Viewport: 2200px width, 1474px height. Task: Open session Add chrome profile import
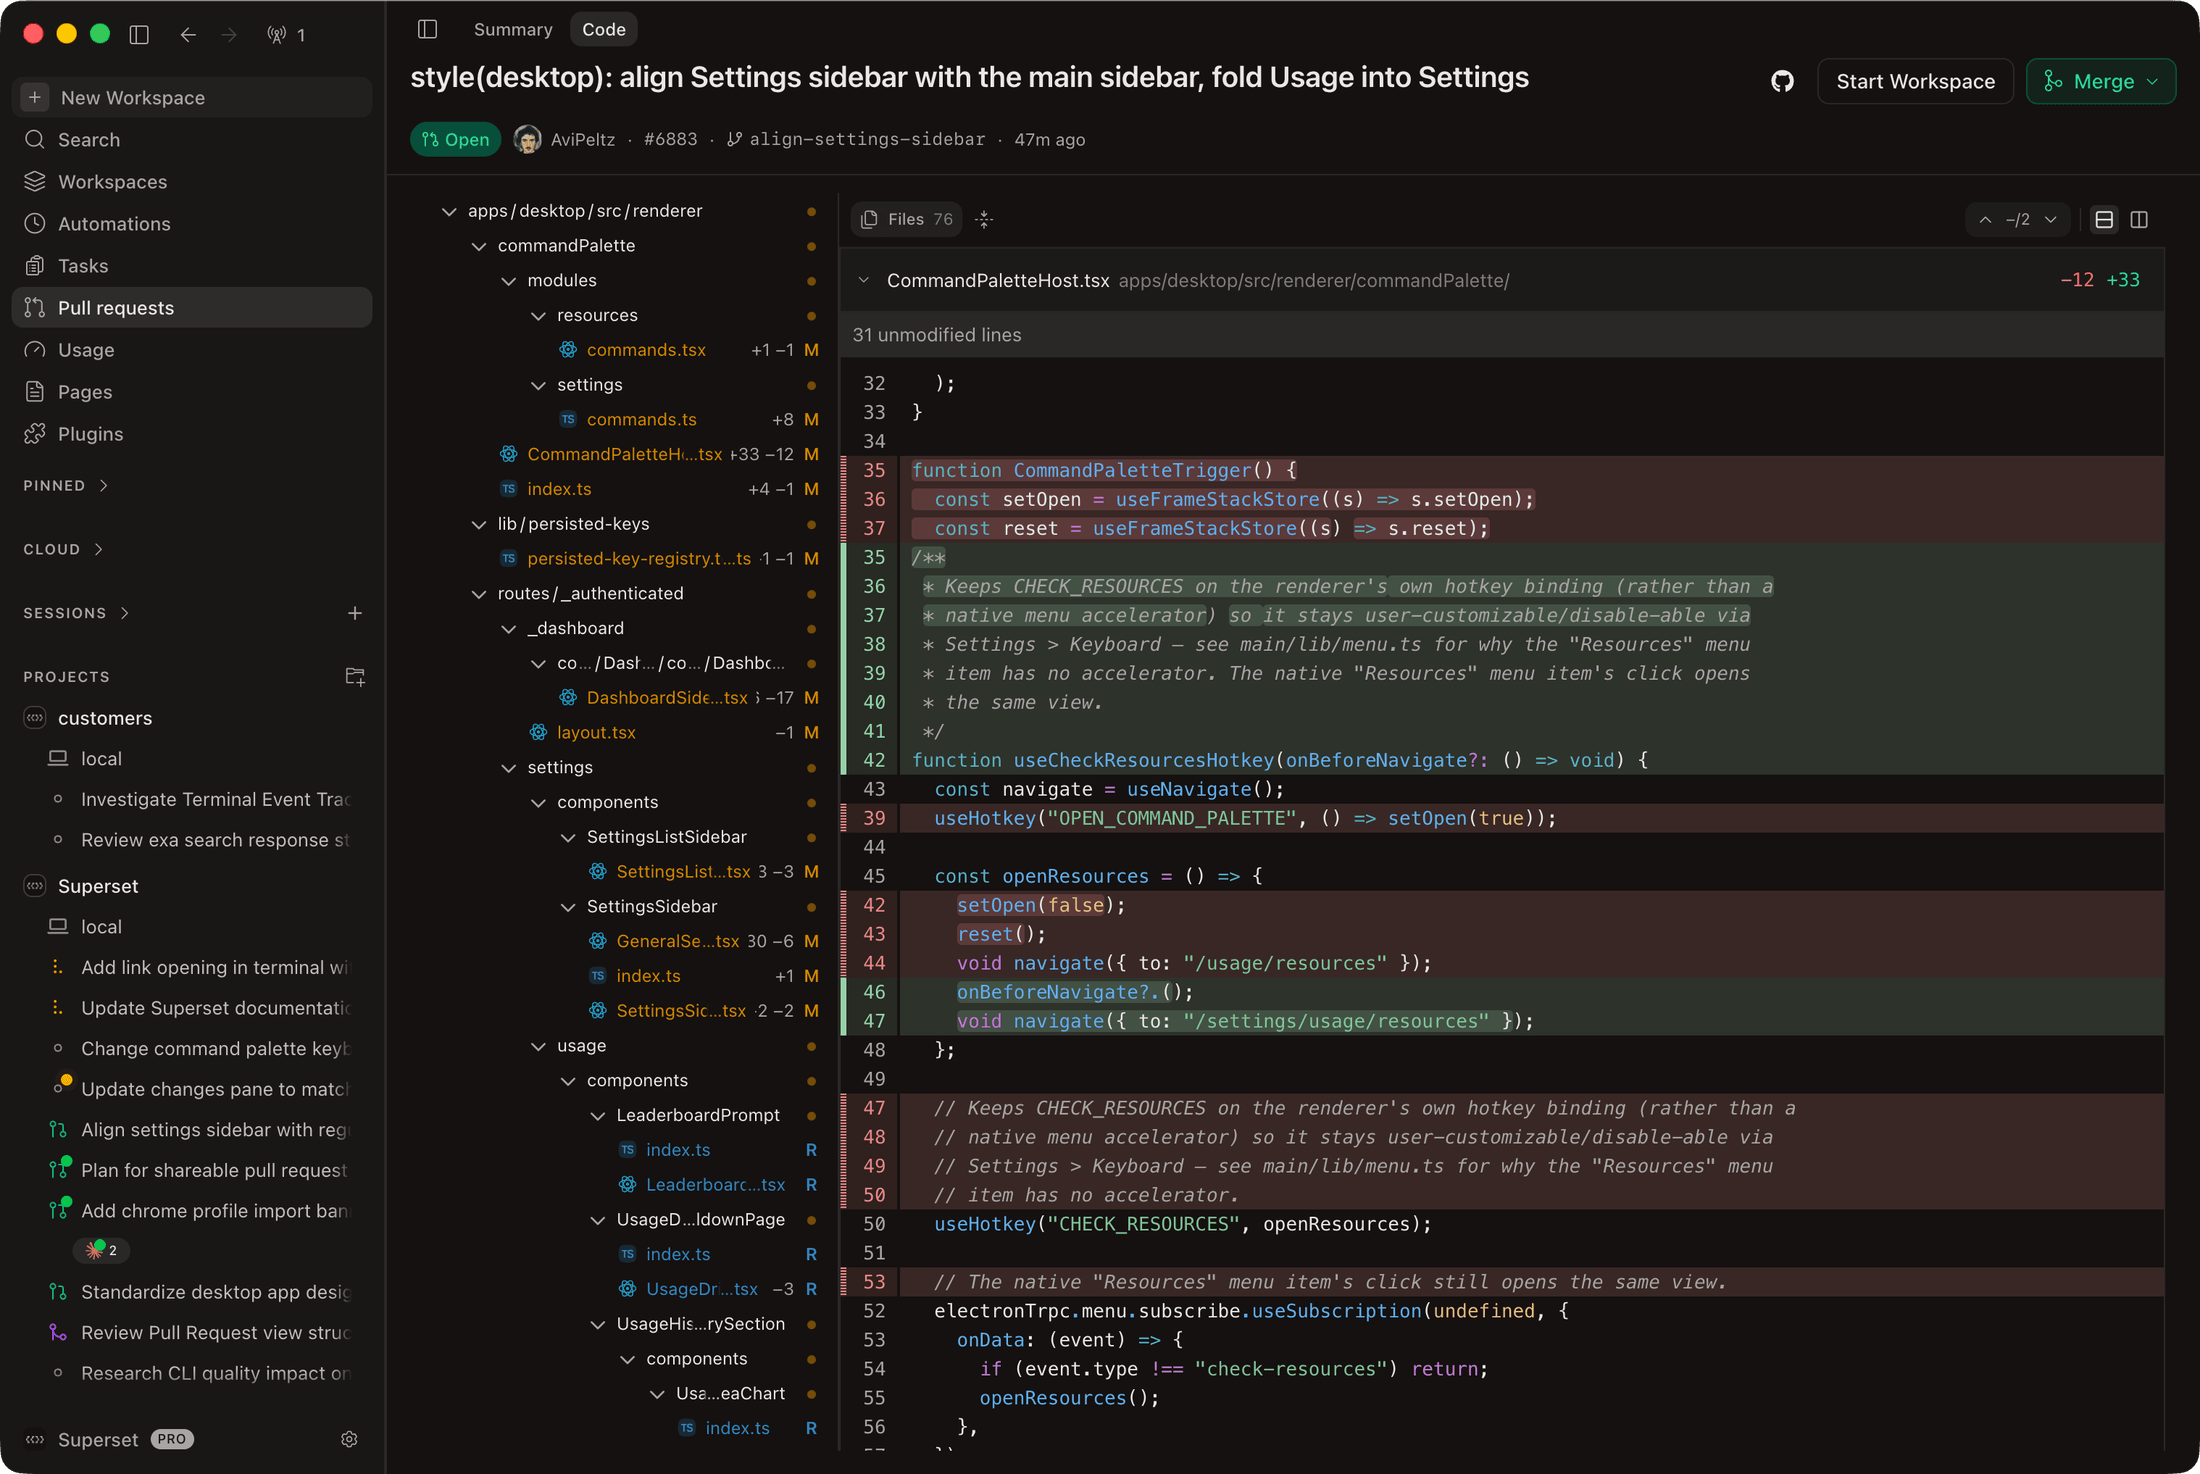tap(214, 1211)
